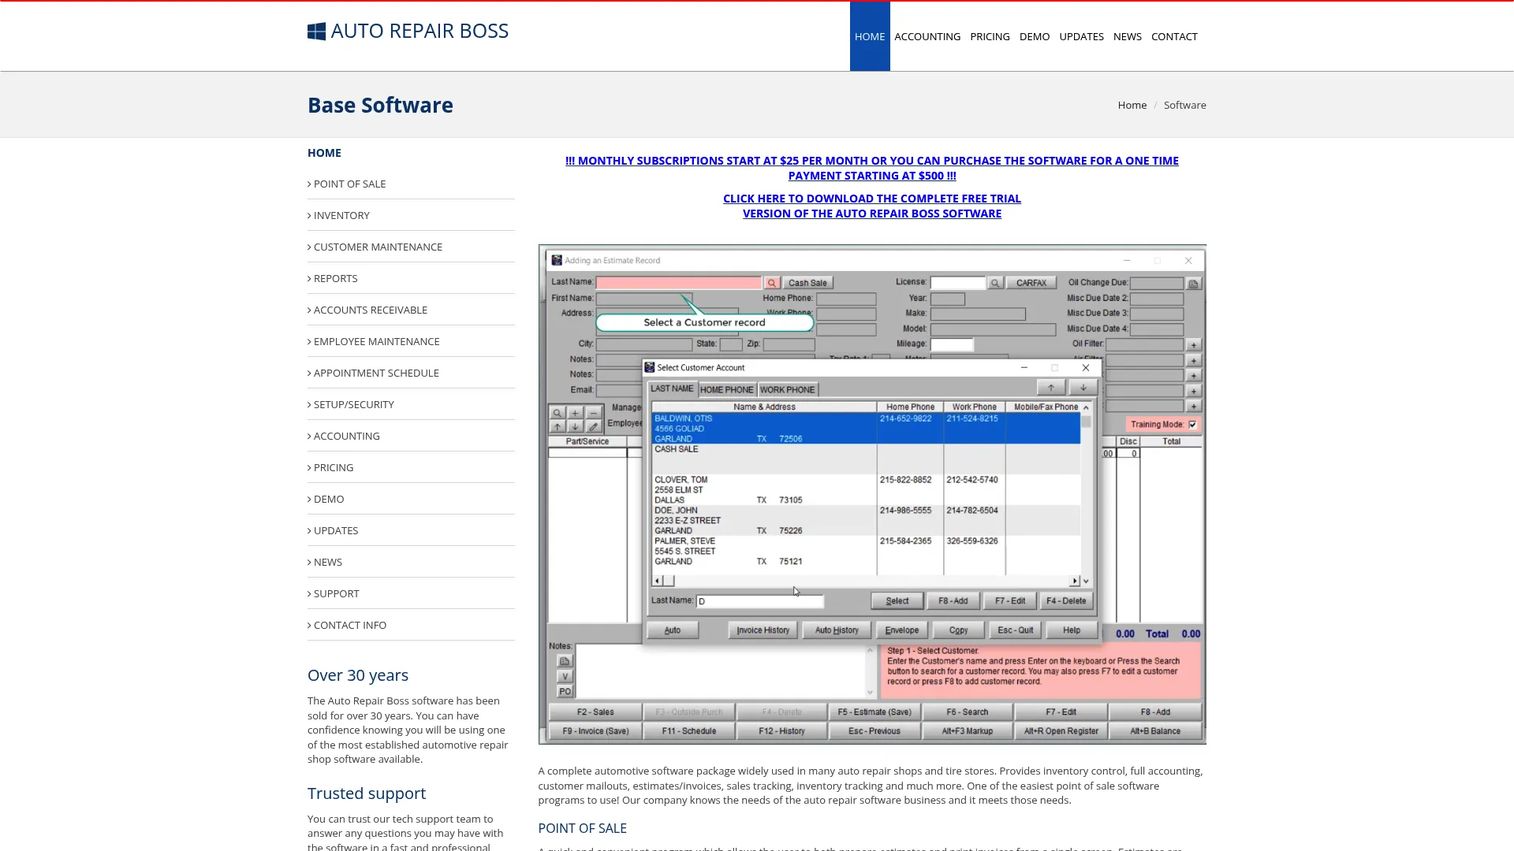
Task: Click the F5 - Estimate (Save) button
Action: pyautogui.click(x=874, y=712)
